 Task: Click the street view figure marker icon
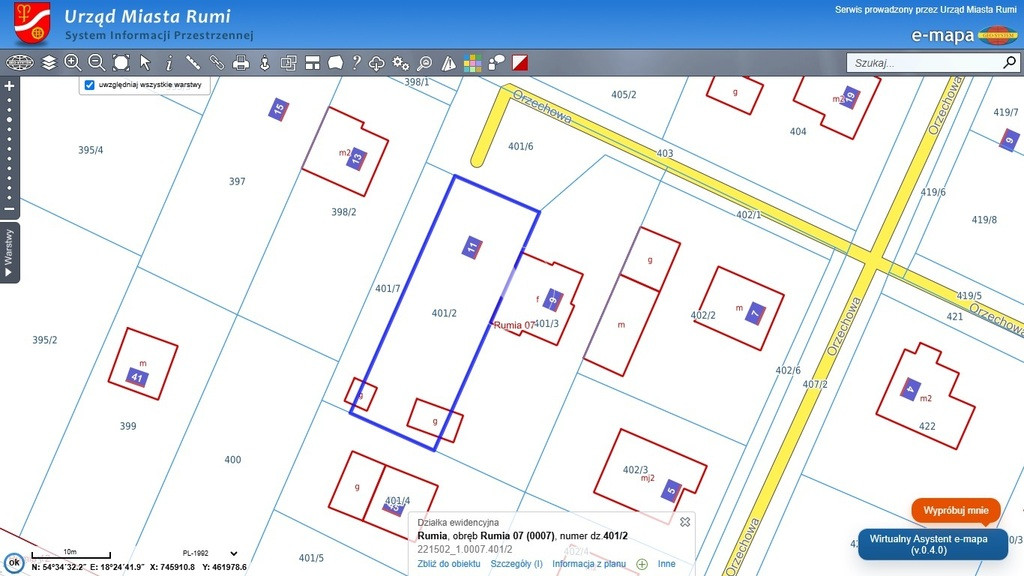pos(264,63)
